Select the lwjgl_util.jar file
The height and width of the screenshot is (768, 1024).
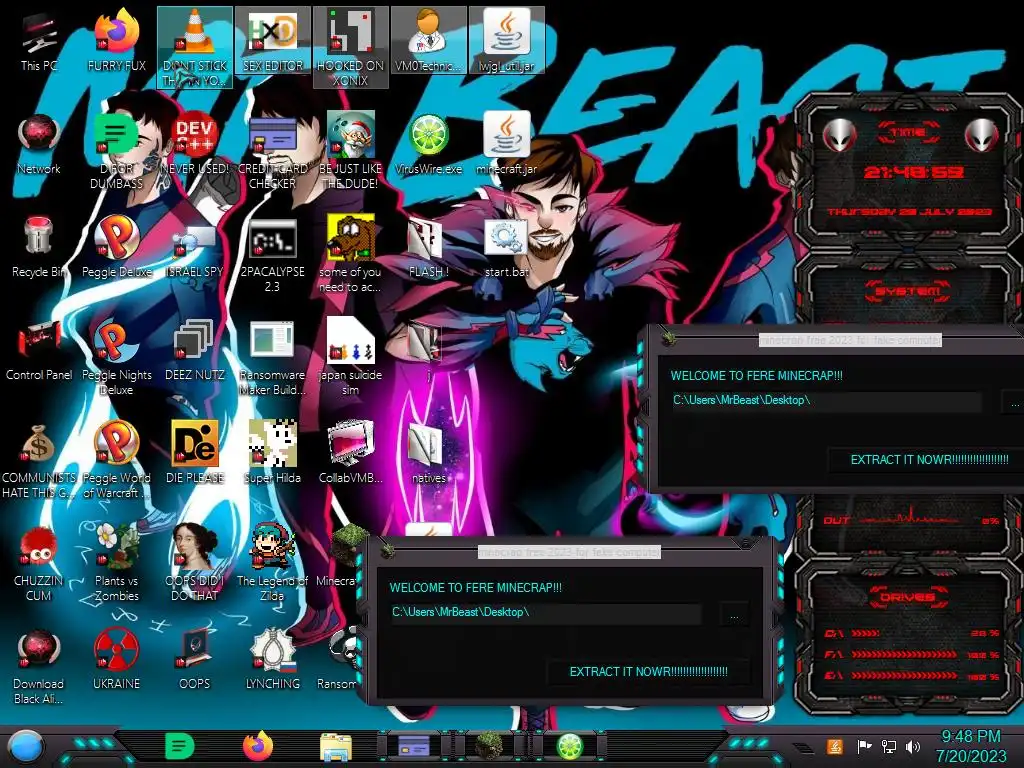(506, 40)
